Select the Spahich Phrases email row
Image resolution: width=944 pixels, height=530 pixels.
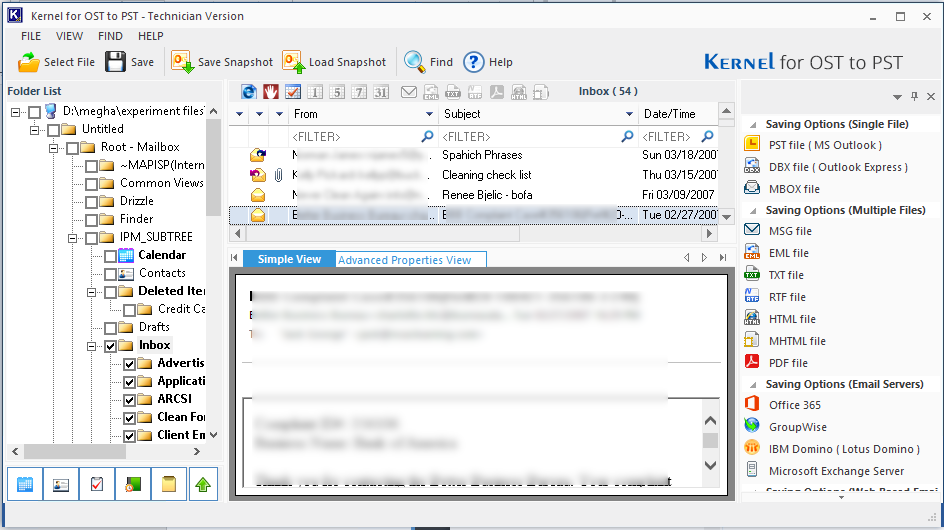tap(473, 155)
